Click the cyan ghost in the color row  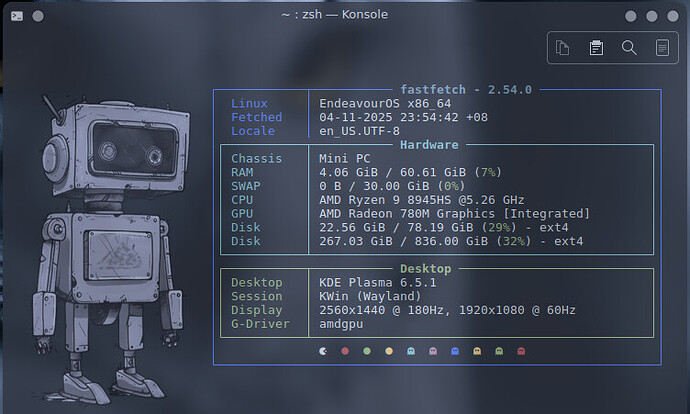(x=411, y=351)
